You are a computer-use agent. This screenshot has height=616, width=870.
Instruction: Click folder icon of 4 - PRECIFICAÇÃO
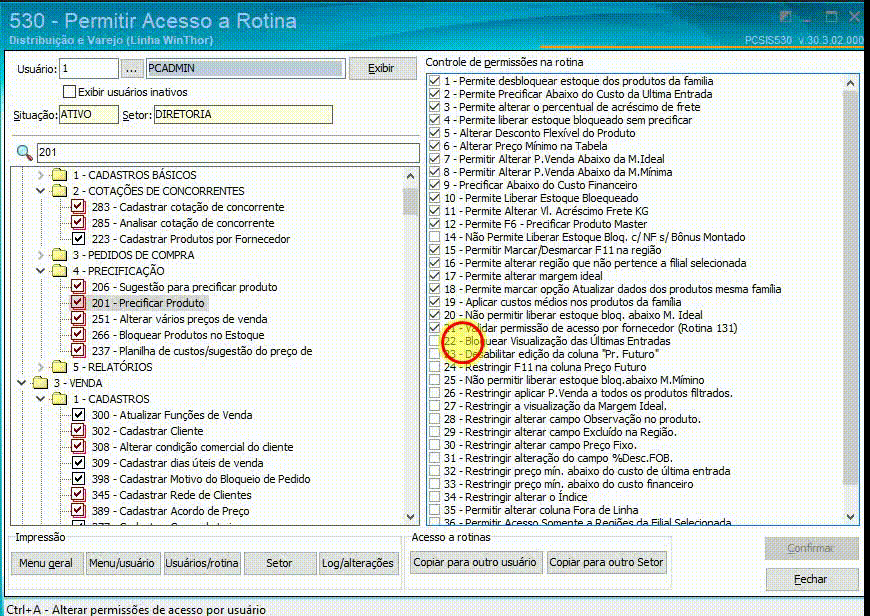(59, 271)
